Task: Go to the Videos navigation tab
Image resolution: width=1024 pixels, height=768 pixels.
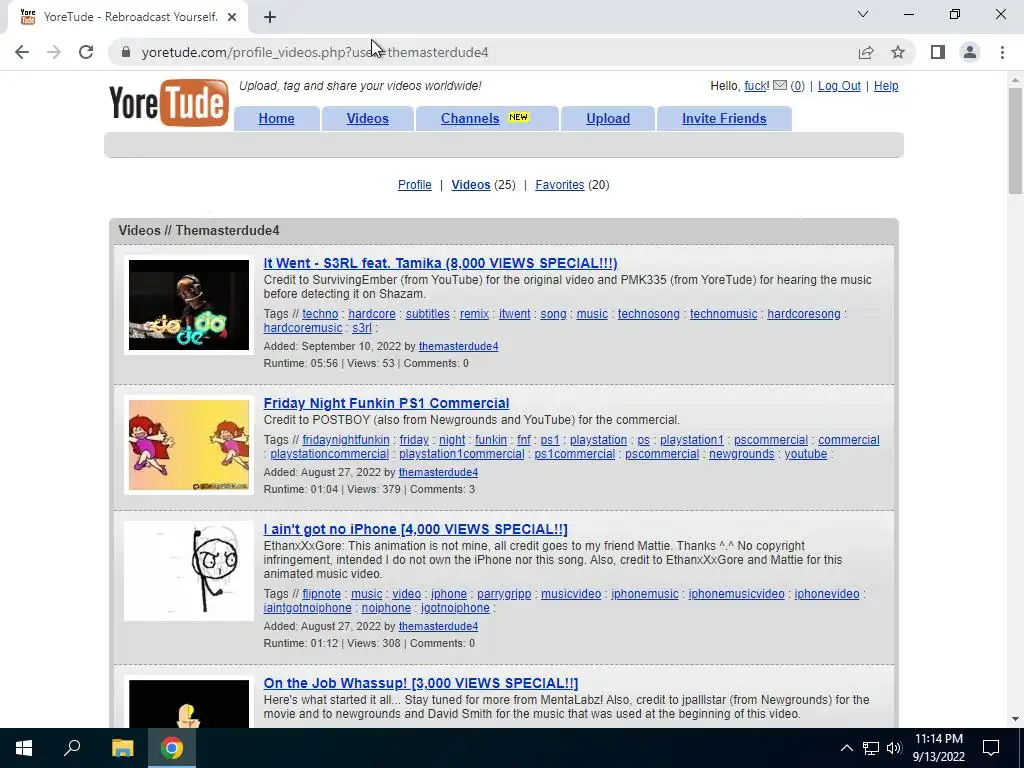Action: [x=368, y=118]
